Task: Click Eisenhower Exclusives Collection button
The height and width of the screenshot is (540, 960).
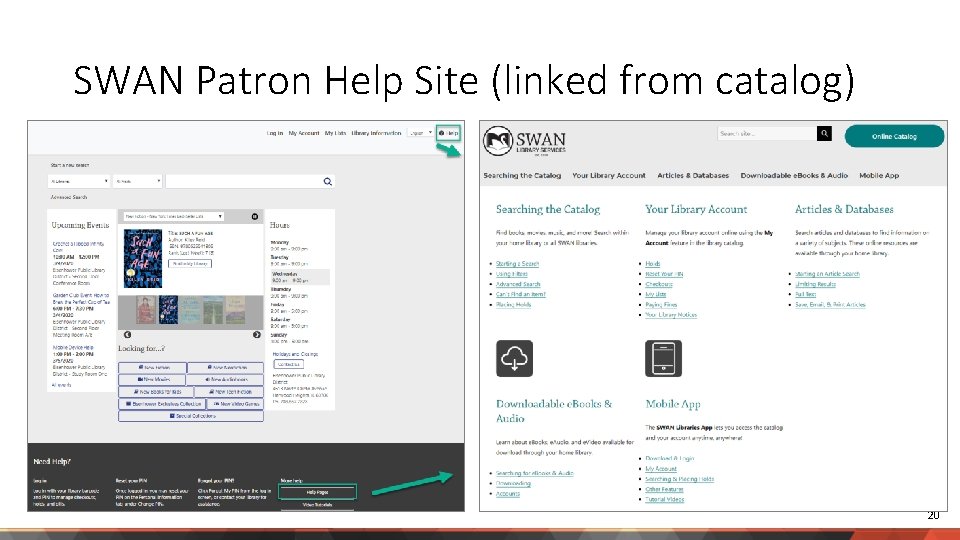Action: (162, 404)
